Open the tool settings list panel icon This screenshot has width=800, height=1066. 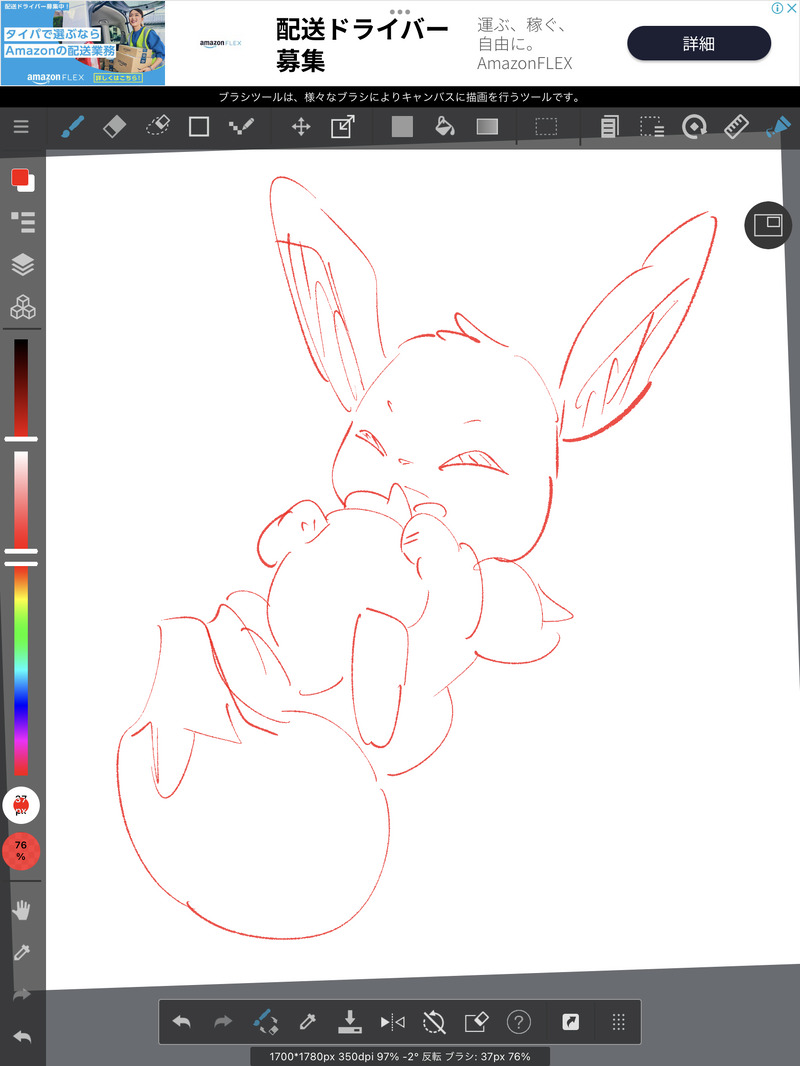pos(22,222)
